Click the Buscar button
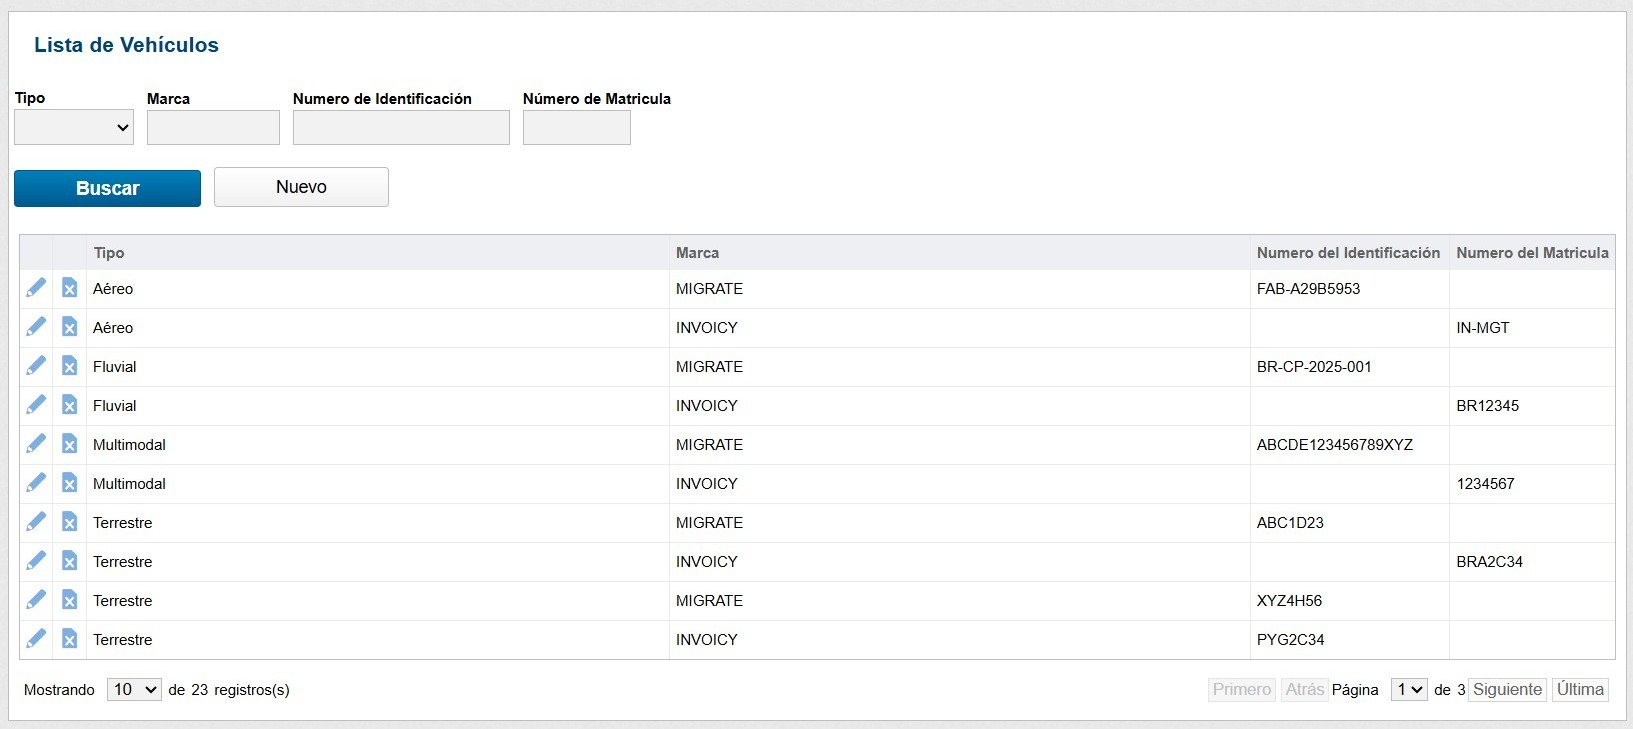 tap(107, 188)
